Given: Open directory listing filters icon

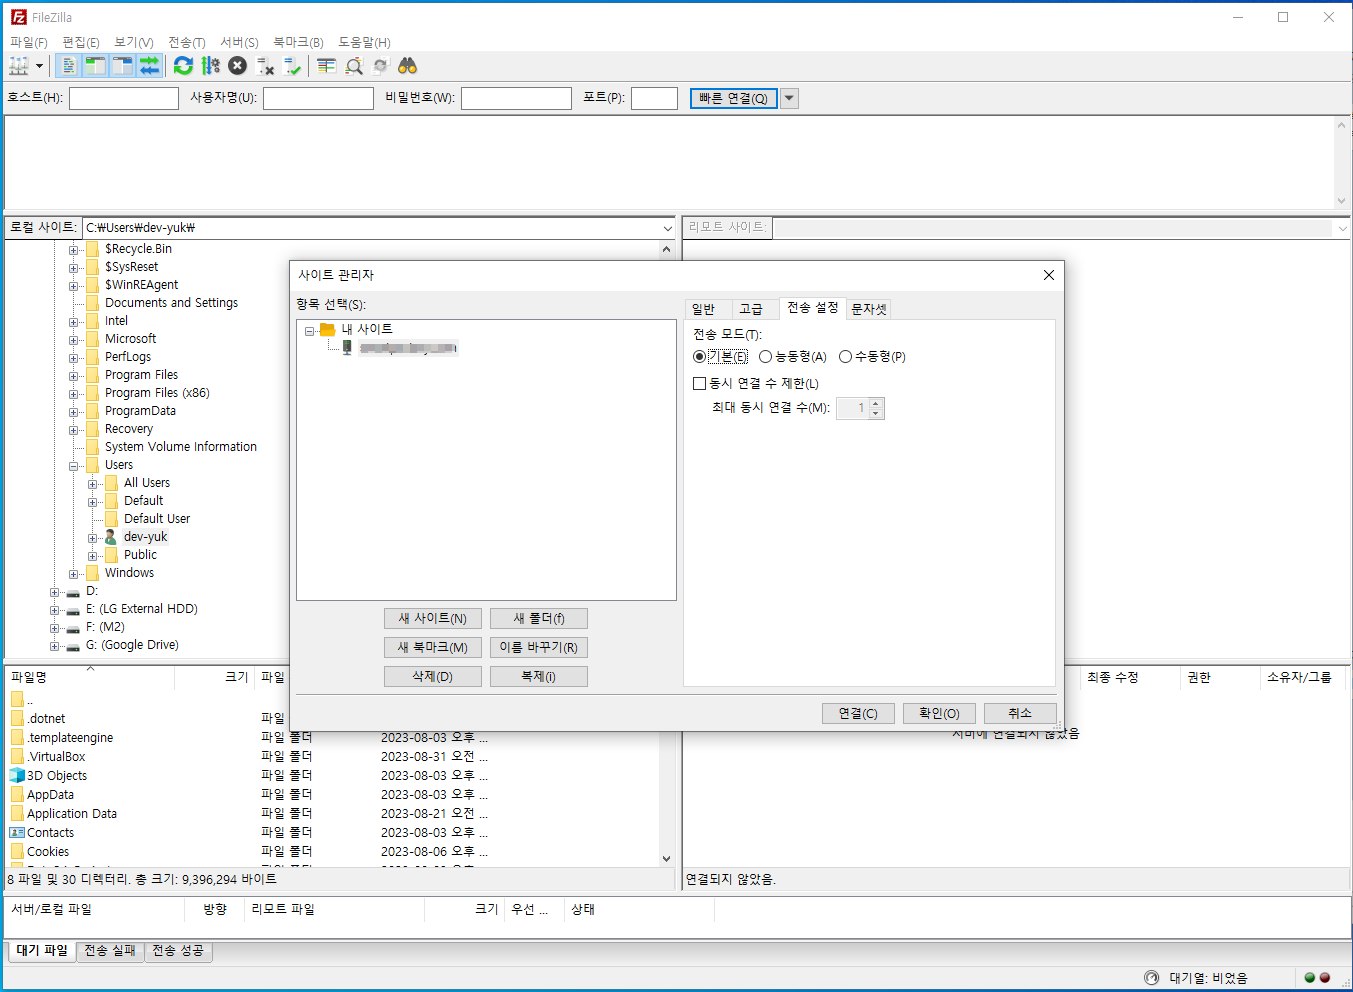Looking at the screenshot, I should pos(326,66).
